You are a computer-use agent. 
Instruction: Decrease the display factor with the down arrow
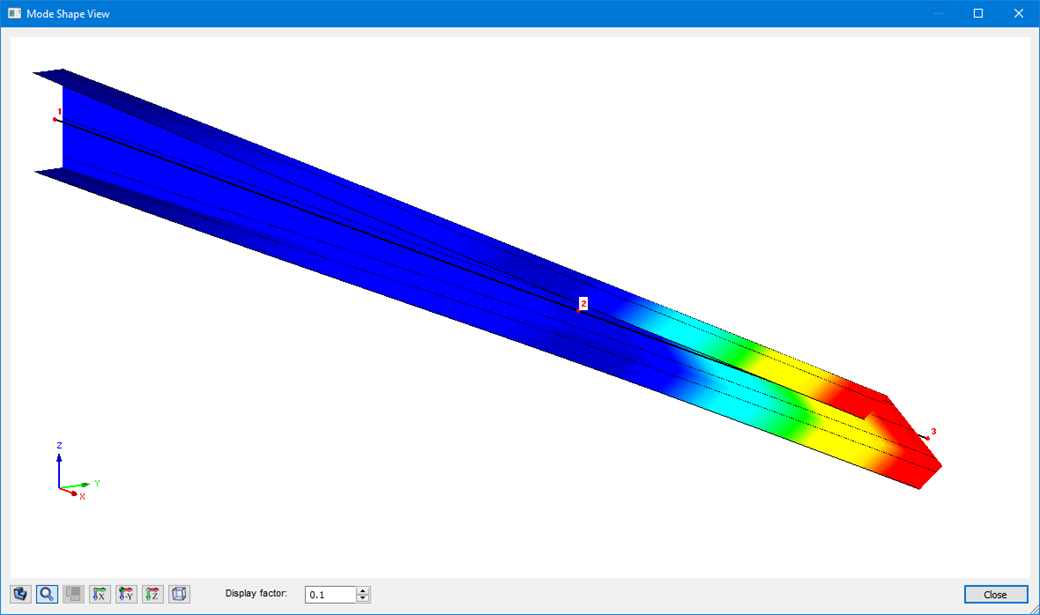362,597
